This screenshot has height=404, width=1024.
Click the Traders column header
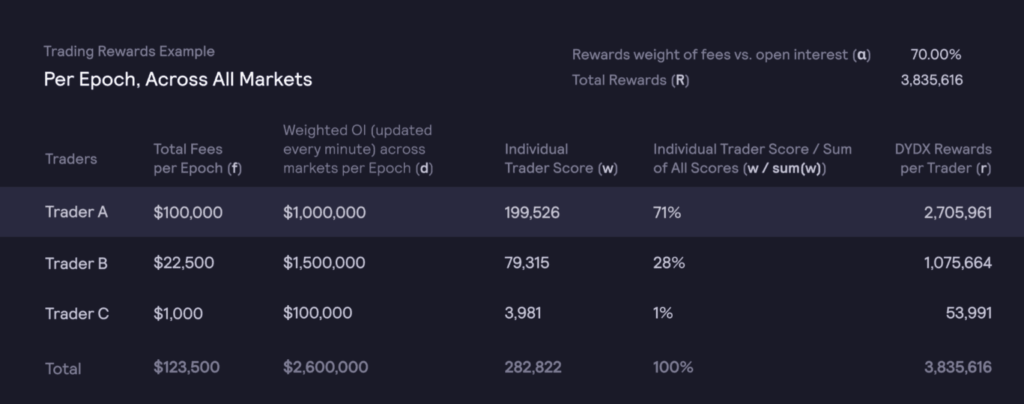(71, 159)
